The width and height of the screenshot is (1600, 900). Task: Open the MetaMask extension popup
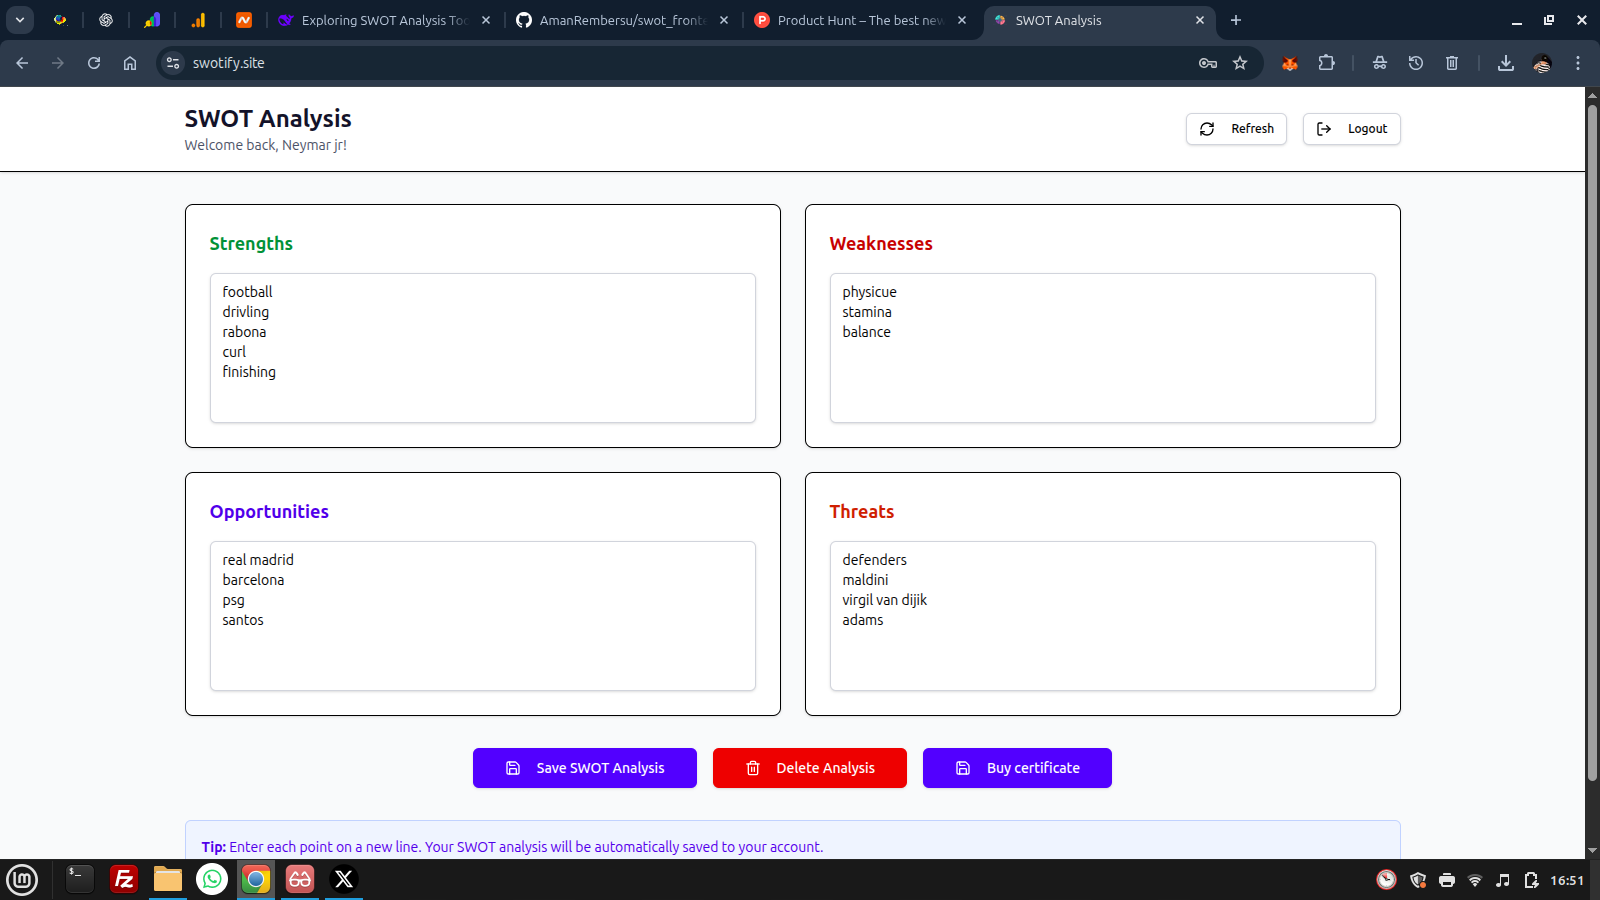[x=1289, y=62]
